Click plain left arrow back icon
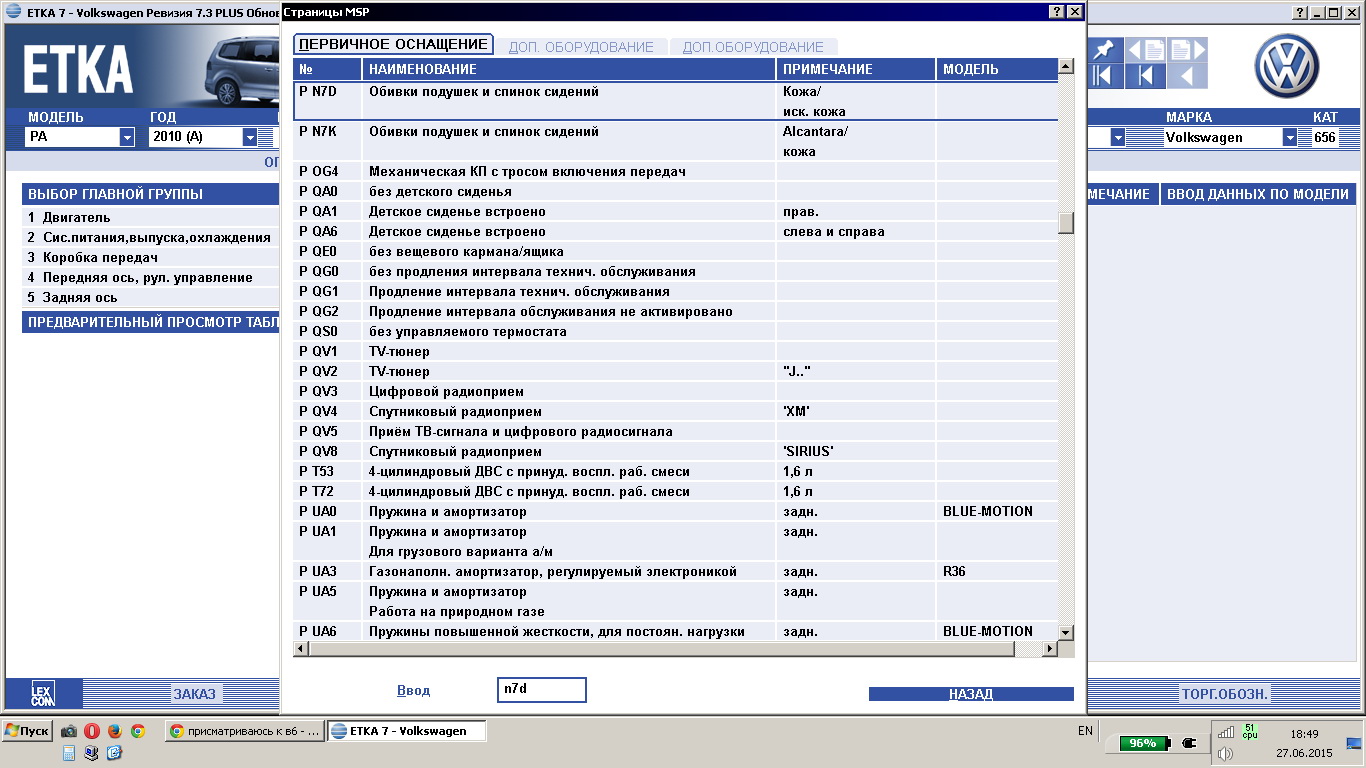The image size is (1366, 768). click(1188, 76)
